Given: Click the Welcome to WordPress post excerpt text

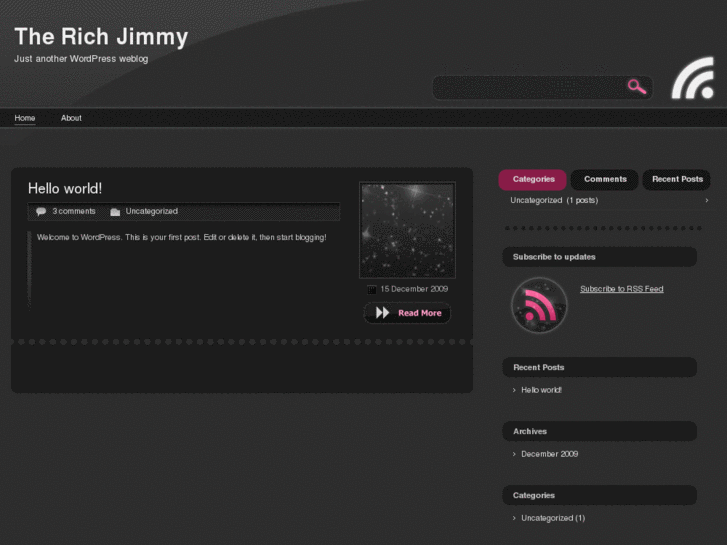Looking at the screenshot, I should pos(182,237).
